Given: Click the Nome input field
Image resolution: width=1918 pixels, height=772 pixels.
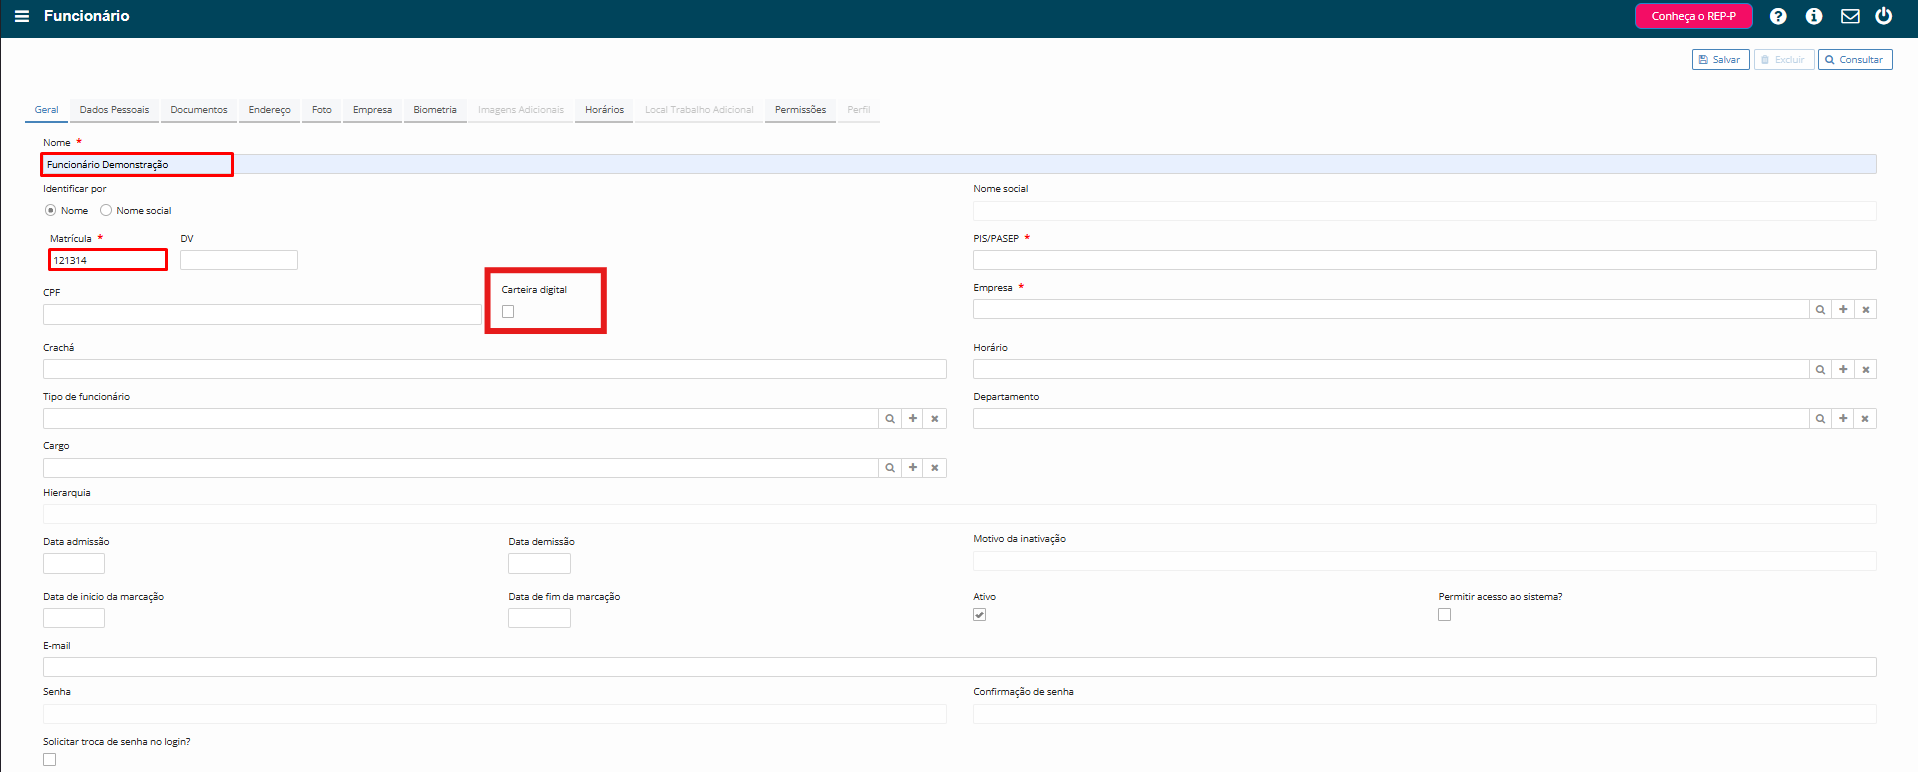Looking at the screenshot, I should [960, 164].
